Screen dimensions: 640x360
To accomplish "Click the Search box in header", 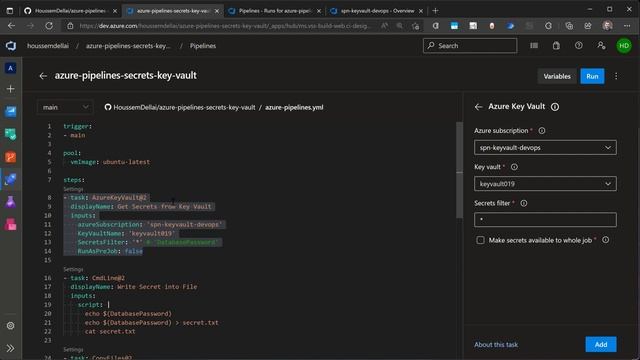I will (x=470, y=46).
